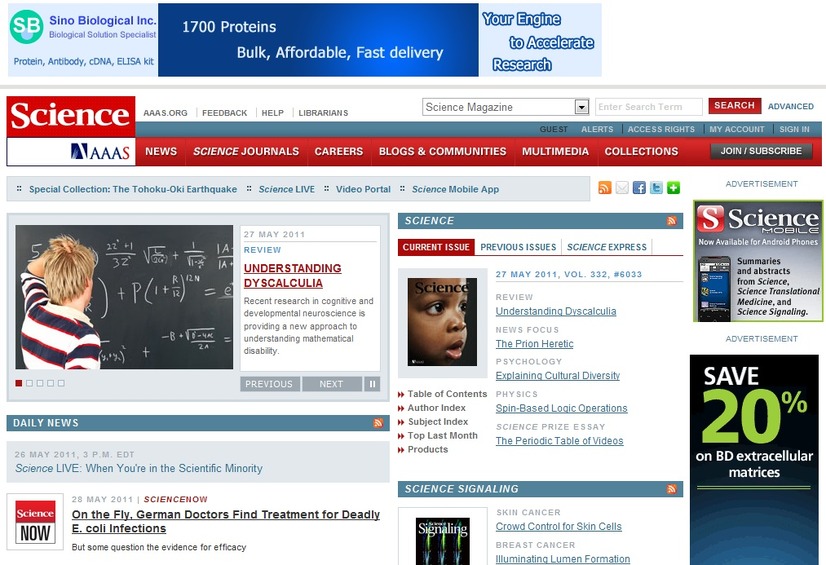The height and width of the screenshot is (565, 826).
Task: Open RSS feed in Daily News header
Action: coord(378,423)
